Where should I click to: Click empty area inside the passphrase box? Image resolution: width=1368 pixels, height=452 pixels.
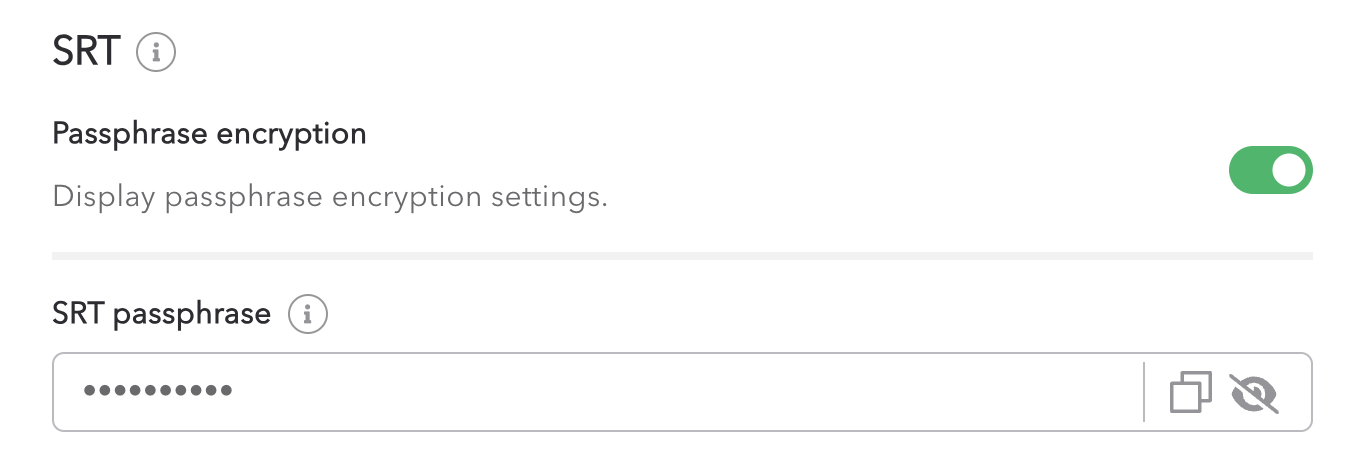(x=700, y=392)
